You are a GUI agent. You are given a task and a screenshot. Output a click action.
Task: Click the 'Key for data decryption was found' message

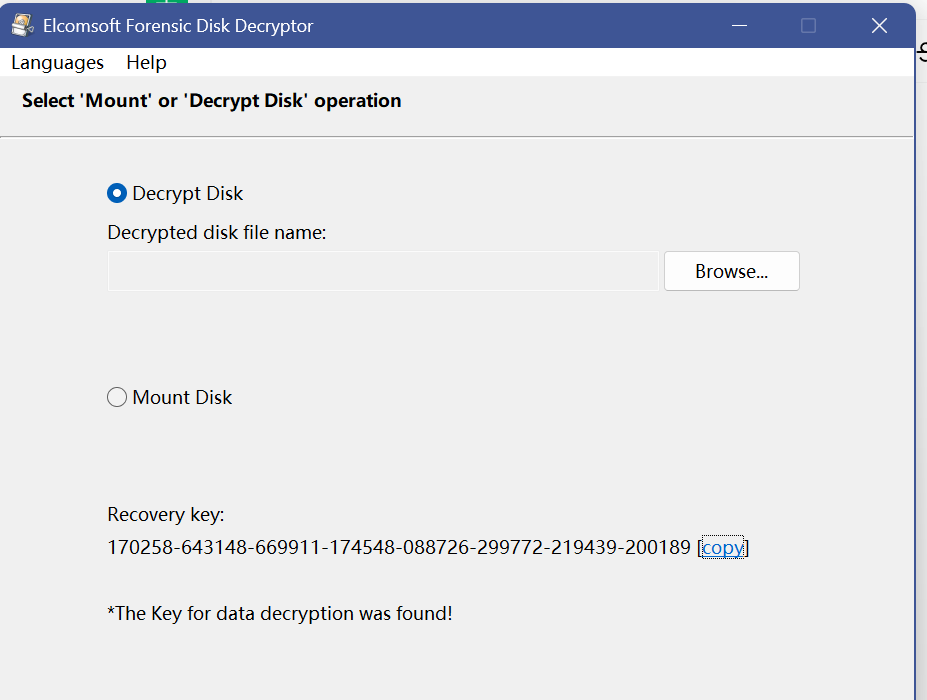point(280,613)
